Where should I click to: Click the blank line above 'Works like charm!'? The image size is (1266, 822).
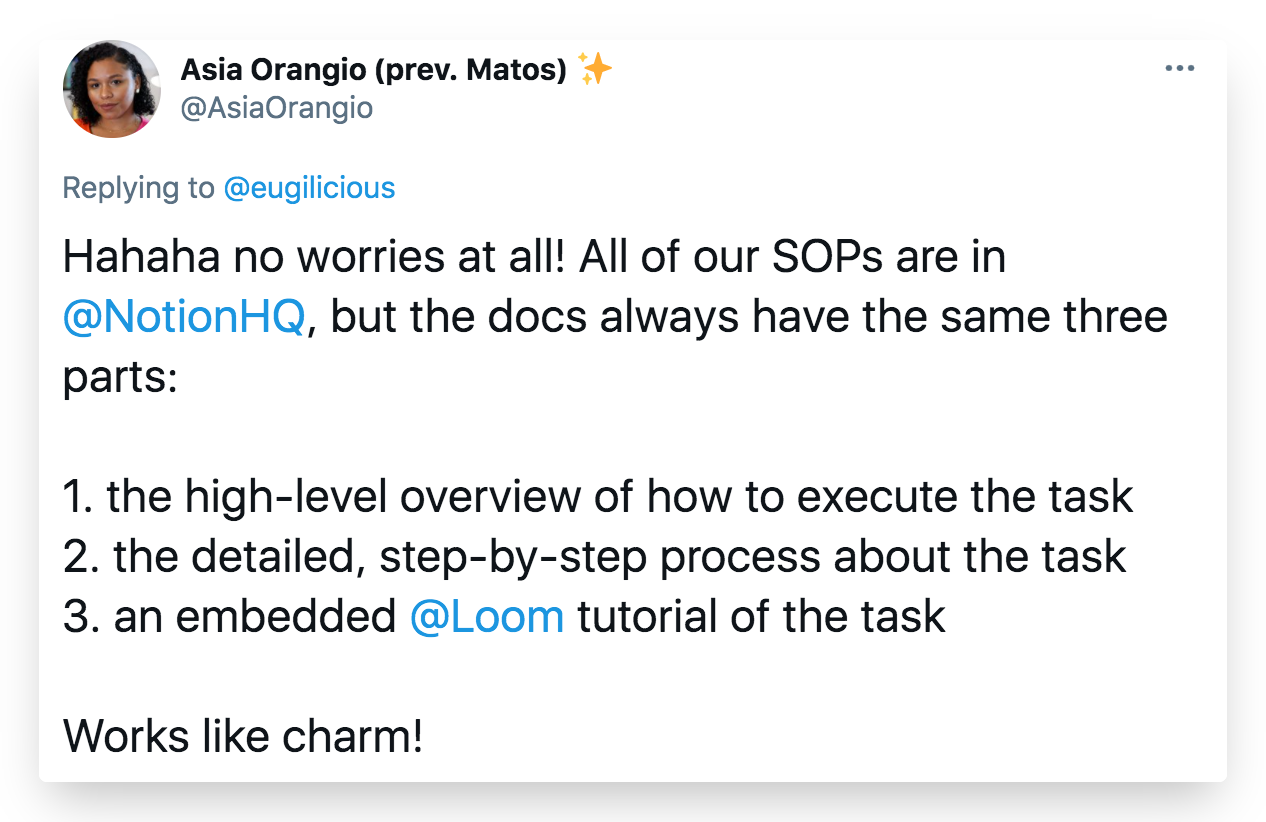click(x=633, y=677)
